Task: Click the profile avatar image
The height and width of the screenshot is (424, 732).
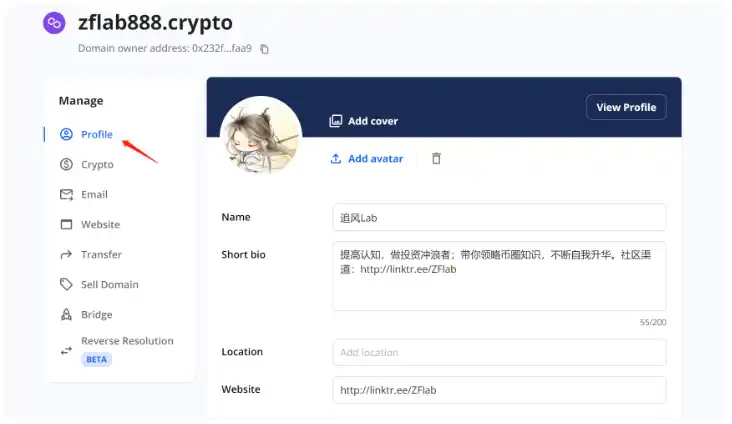Action: click(261, 136)
